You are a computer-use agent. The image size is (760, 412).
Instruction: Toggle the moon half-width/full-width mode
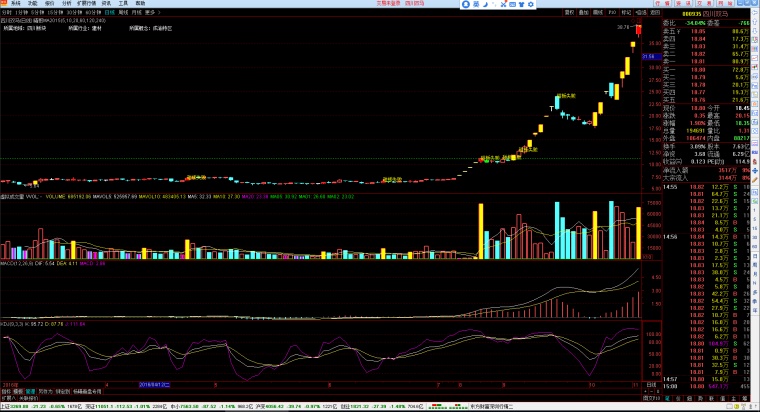(x=488, y=4)
